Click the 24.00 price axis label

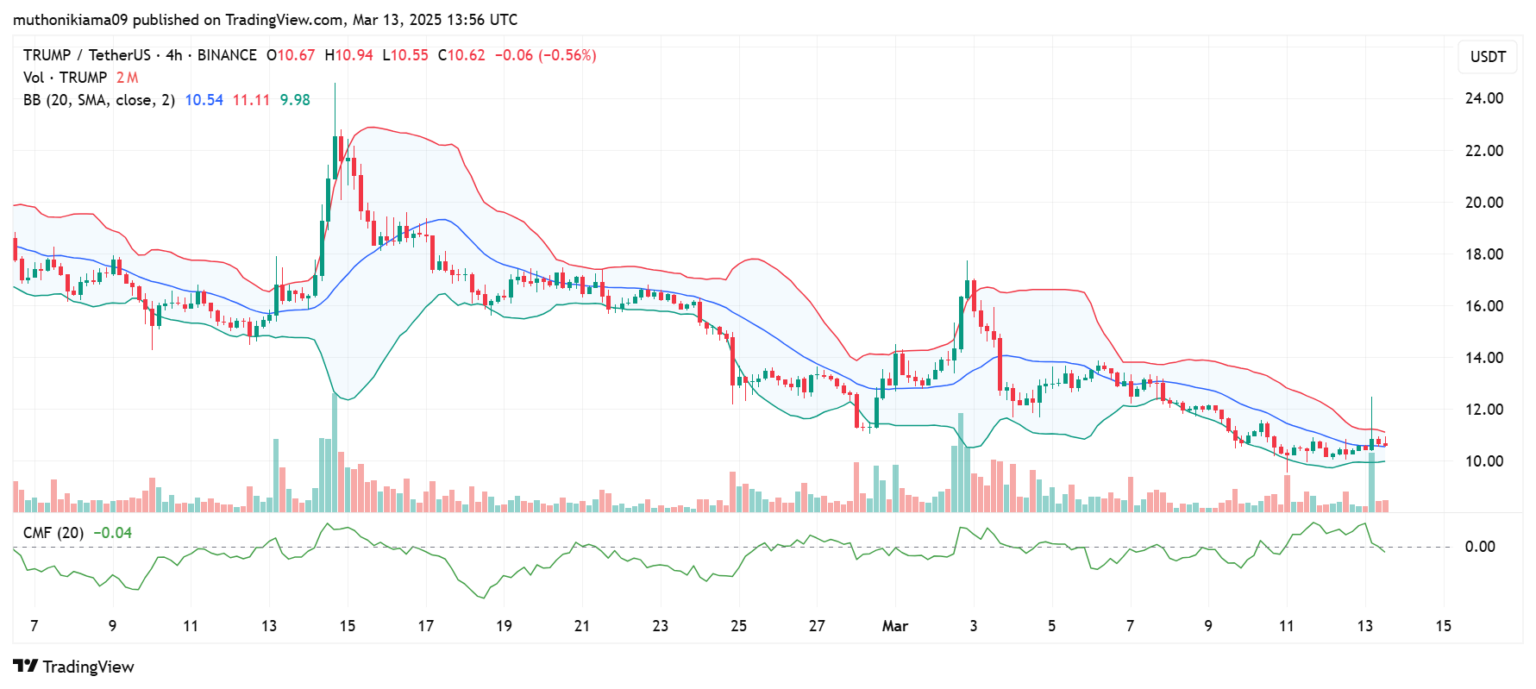pos(1485,99)
